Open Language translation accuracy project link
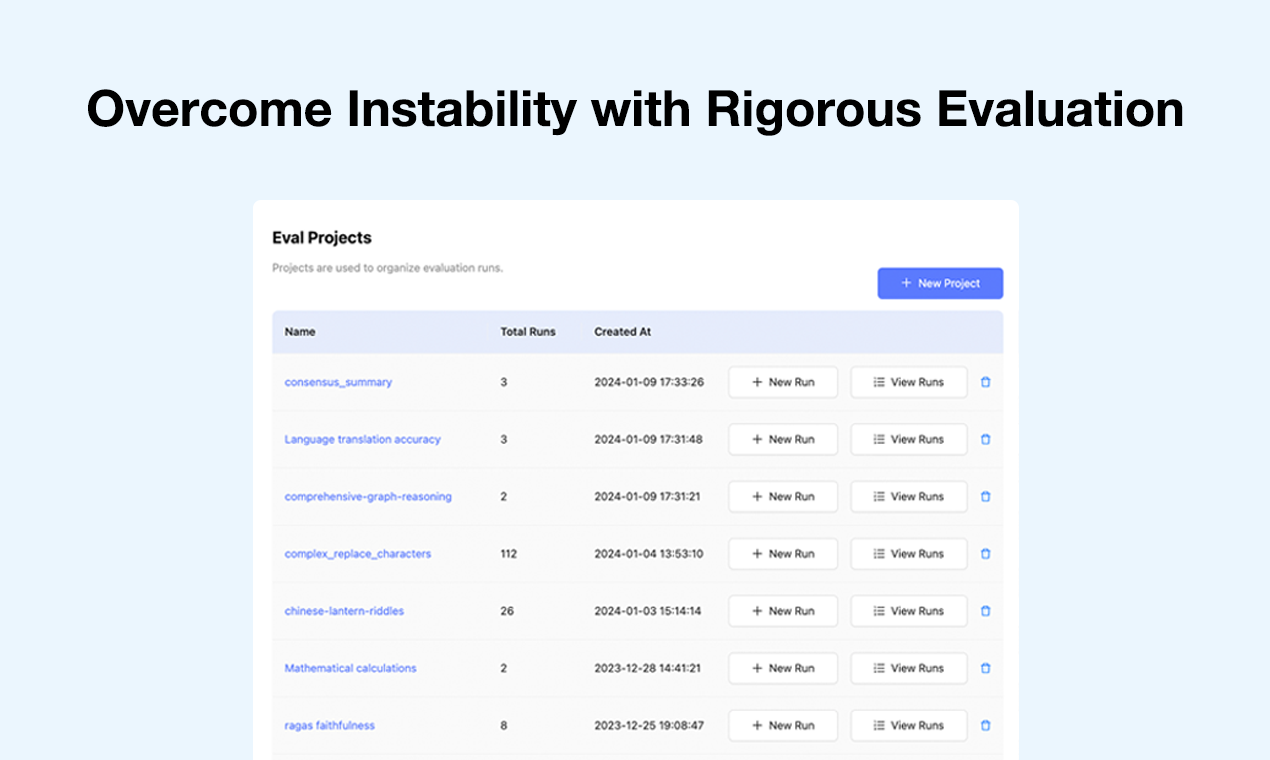The image size is (1270, 760). (362, 439)
